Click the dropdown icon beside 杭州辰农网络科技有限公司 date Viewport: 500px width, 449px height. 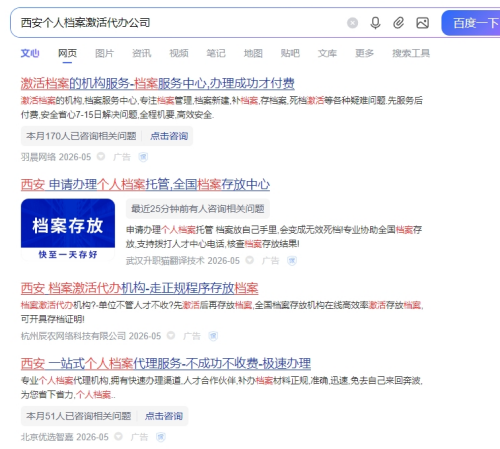click(x=171, y=335)
